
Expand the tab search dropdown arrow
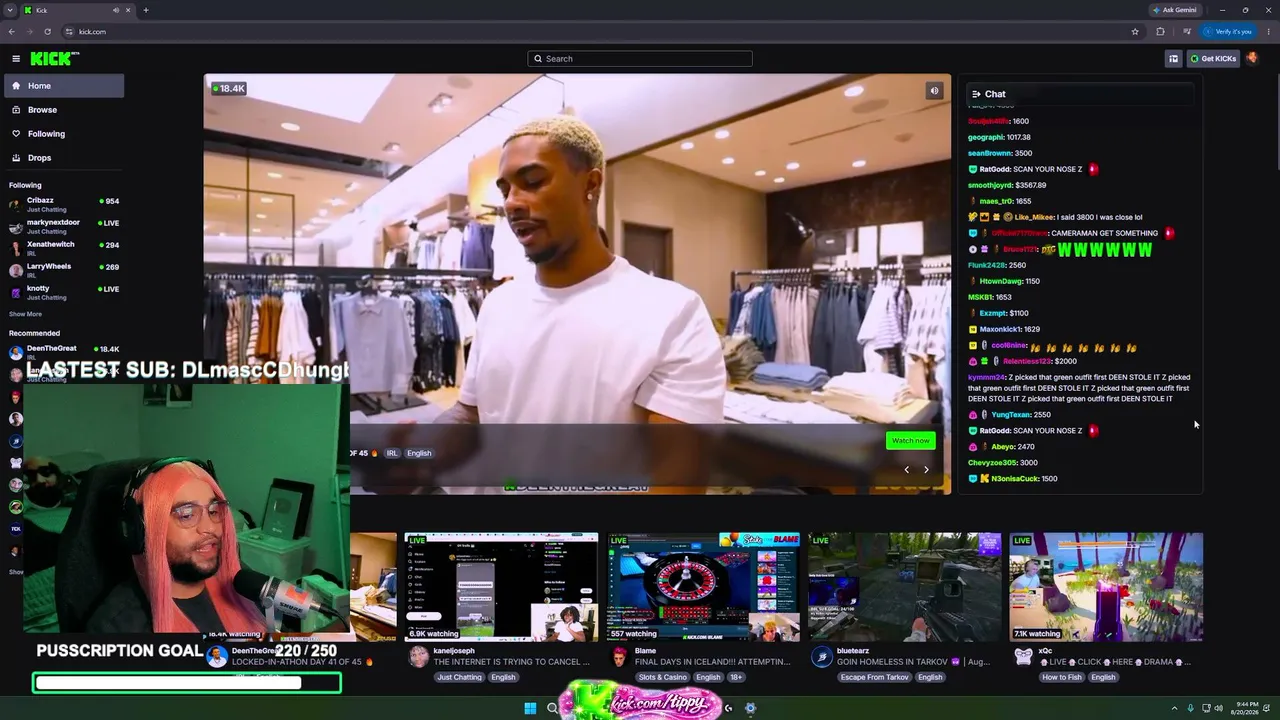(10, 10)
